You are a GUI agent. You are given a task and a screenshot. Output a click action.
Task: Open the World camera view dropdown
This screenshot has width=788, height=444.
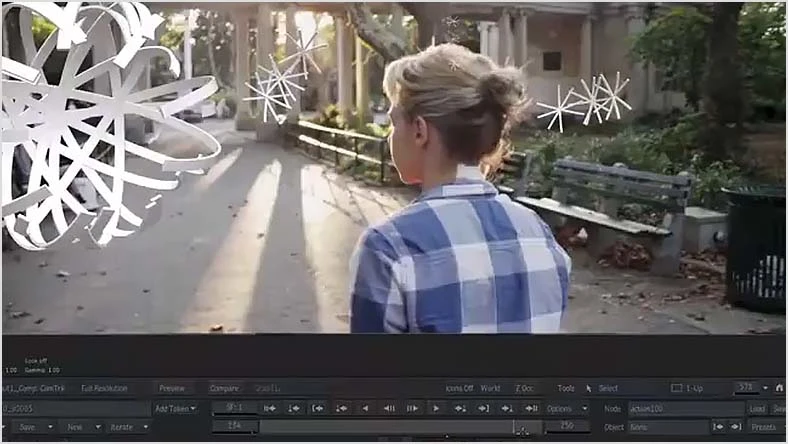(x=490, y=388)
